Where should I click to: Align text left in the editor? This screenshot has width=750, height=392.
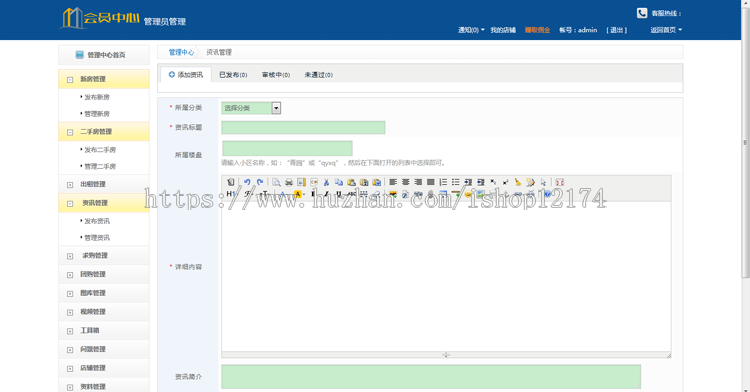393,182
